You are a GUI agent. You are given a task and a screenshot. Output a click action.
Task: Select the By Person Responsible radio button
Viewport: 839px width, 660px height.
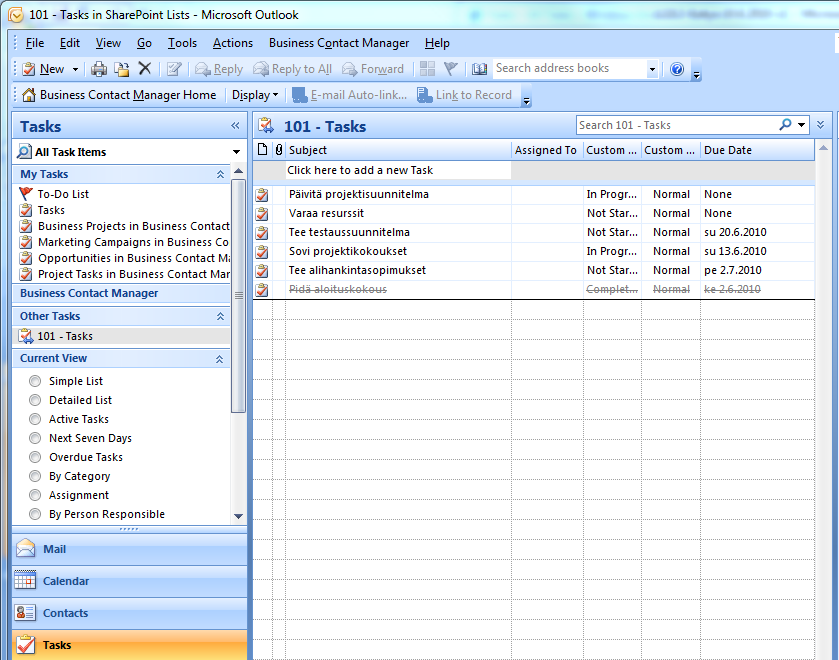tap(35, 514)
